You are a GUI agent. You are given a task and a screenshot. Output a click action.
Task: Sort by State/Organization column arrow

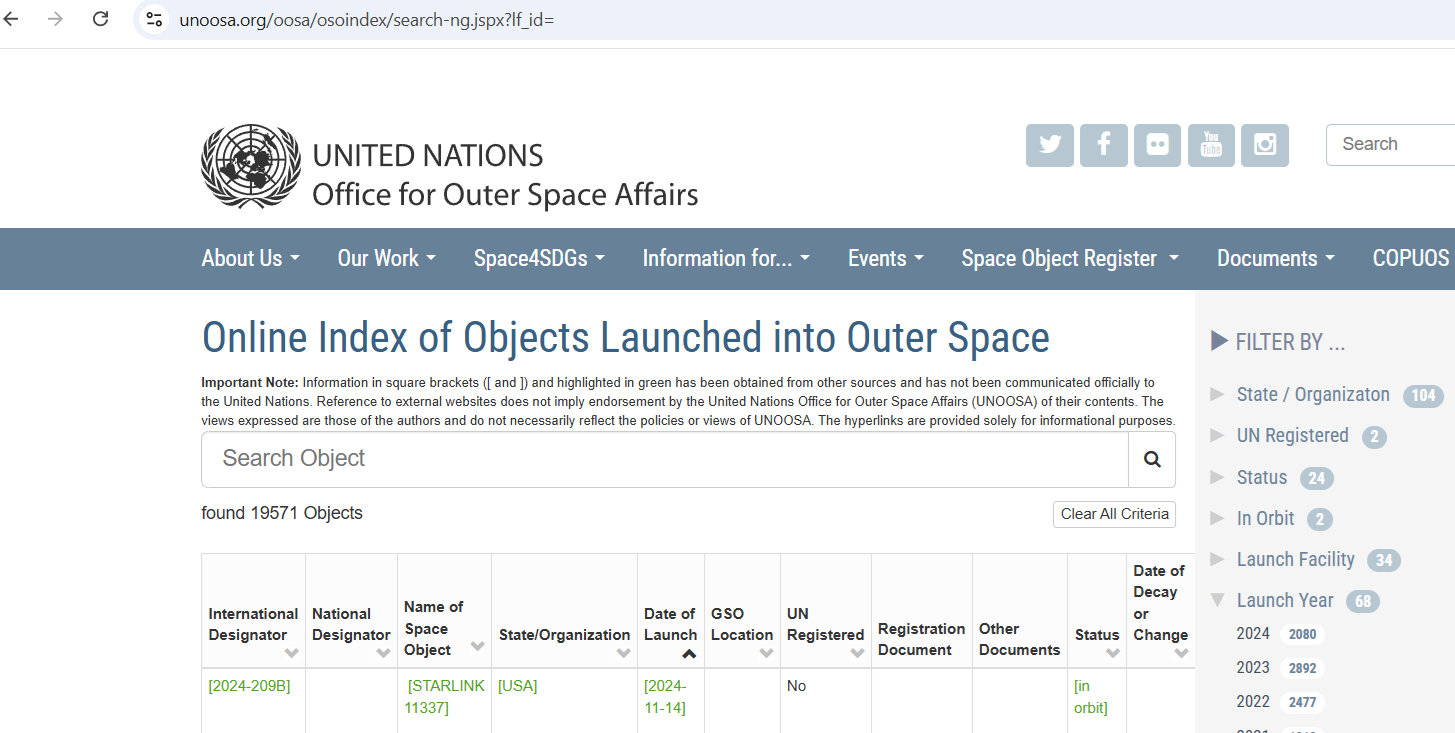coord(624,653)
